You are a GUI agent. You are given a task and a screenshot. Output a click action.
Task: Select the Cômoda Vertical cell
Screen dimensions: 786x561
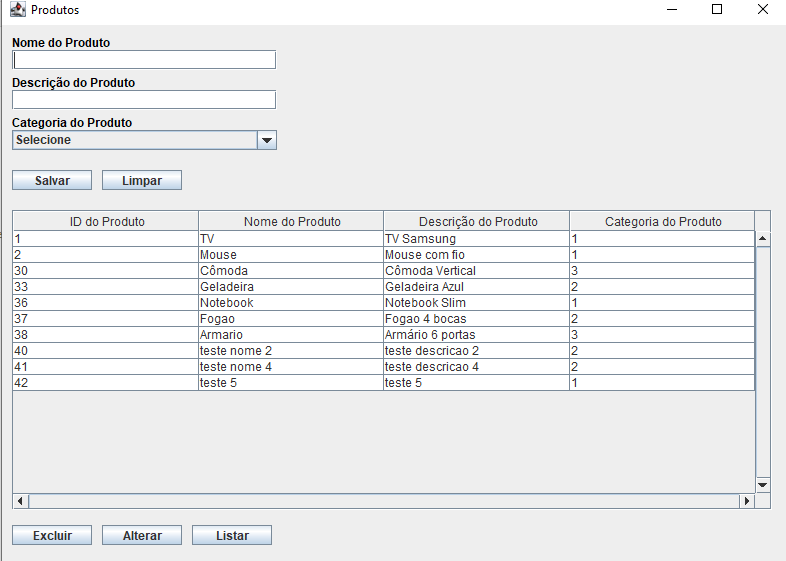tap(477, 271)
